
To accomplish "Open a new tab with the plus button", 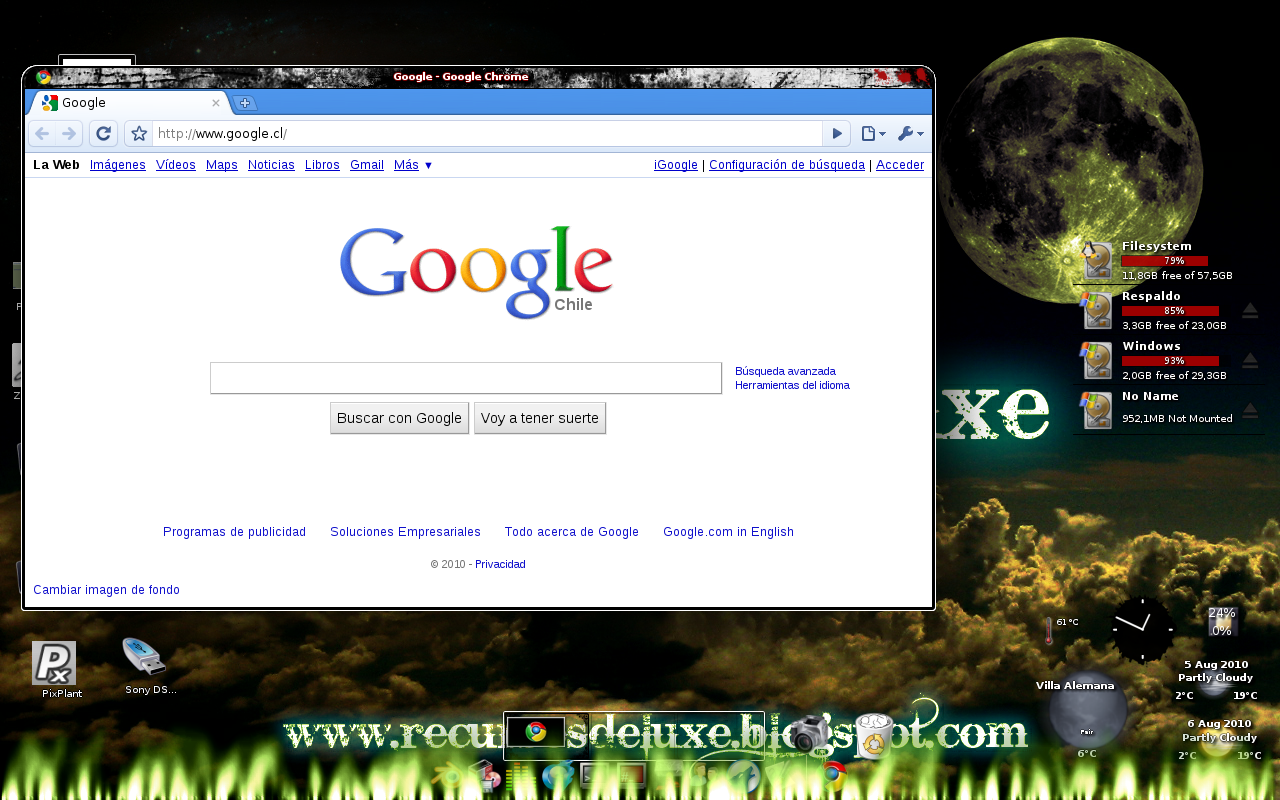I will click(245, 103).
